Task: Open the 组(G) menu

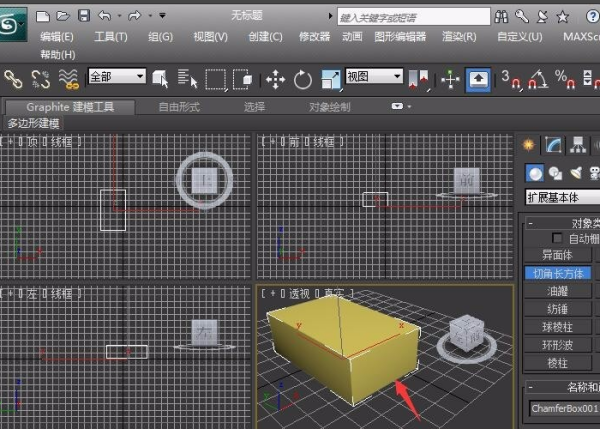Action: pos(160,37)
